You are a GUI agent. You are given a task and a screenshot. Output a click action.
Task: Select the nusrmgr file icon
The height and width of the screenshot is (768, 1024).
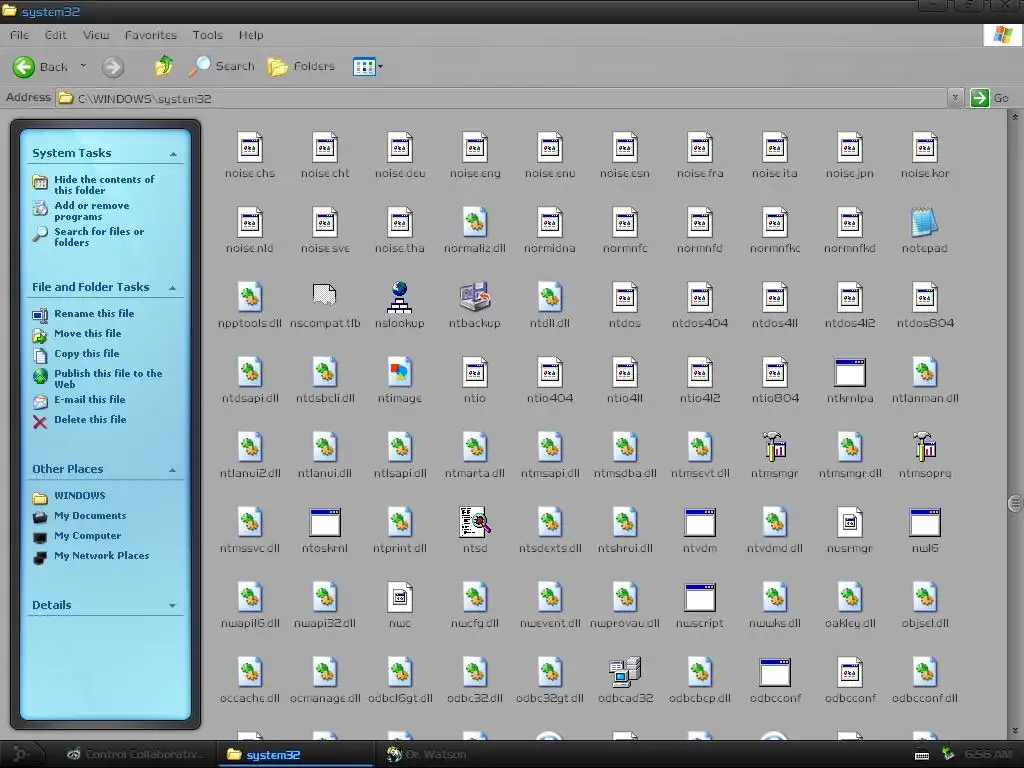[x=850, y=522]
